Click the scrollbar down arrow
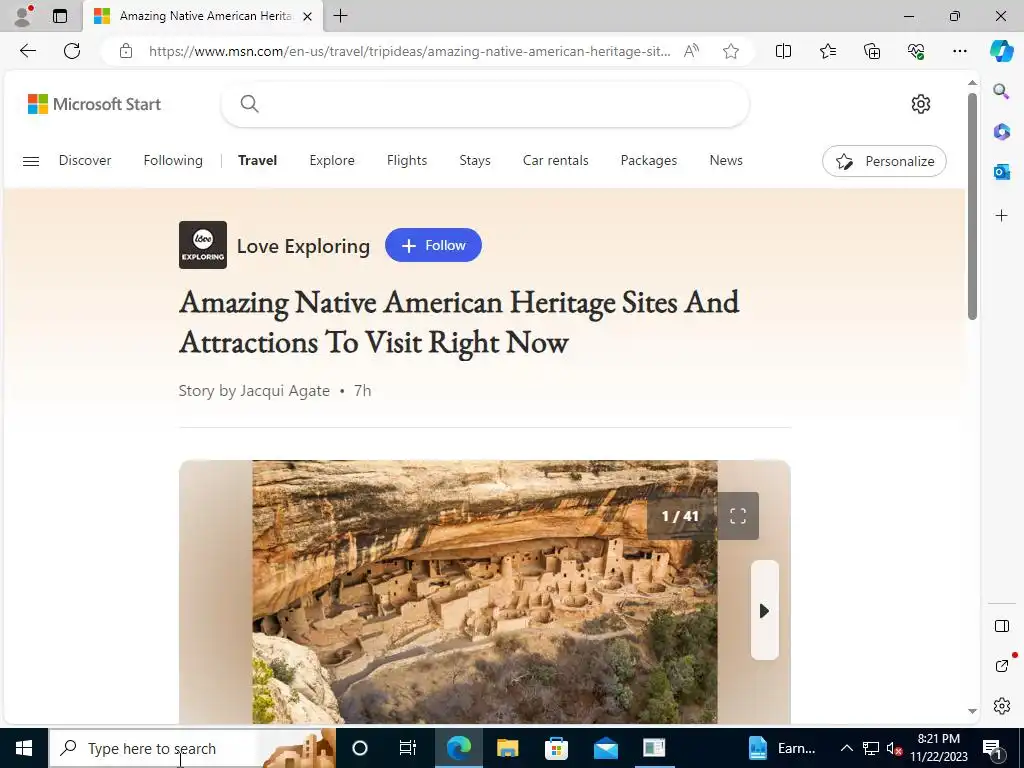 972,711
